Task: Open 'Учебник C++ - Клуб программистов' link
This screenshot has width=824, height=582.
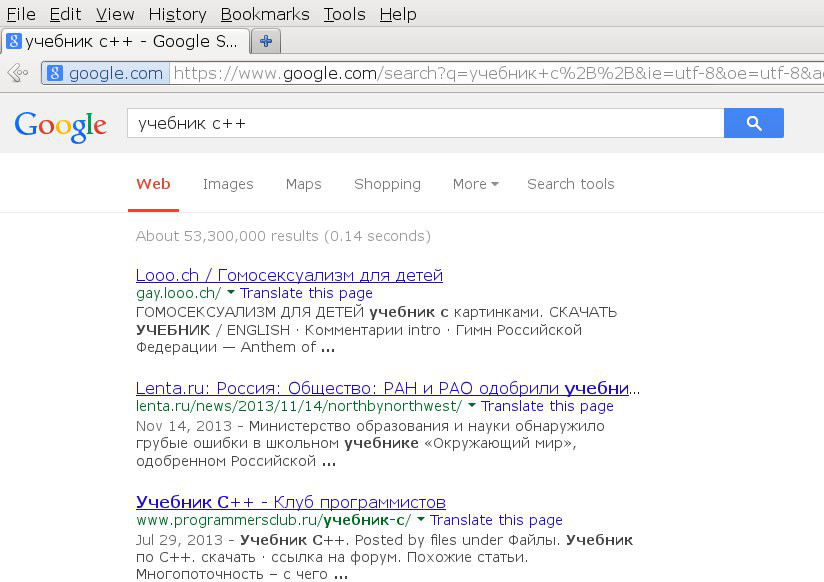Action: click(291, 502)
